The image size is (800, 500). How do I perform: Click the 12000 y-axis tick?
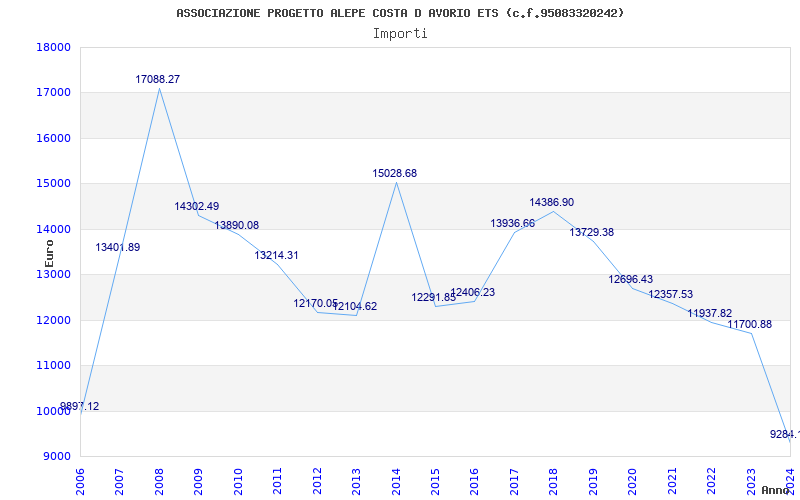tap(53, 320)
